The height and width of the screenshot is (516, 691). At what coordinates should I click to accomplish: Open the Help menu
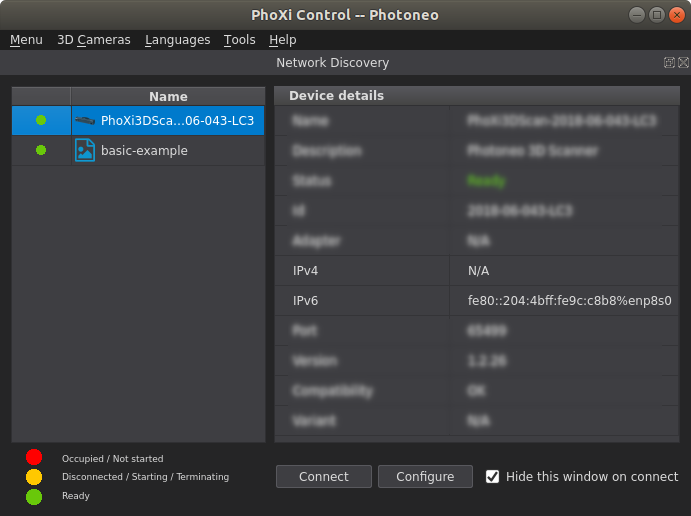[282, 40]
